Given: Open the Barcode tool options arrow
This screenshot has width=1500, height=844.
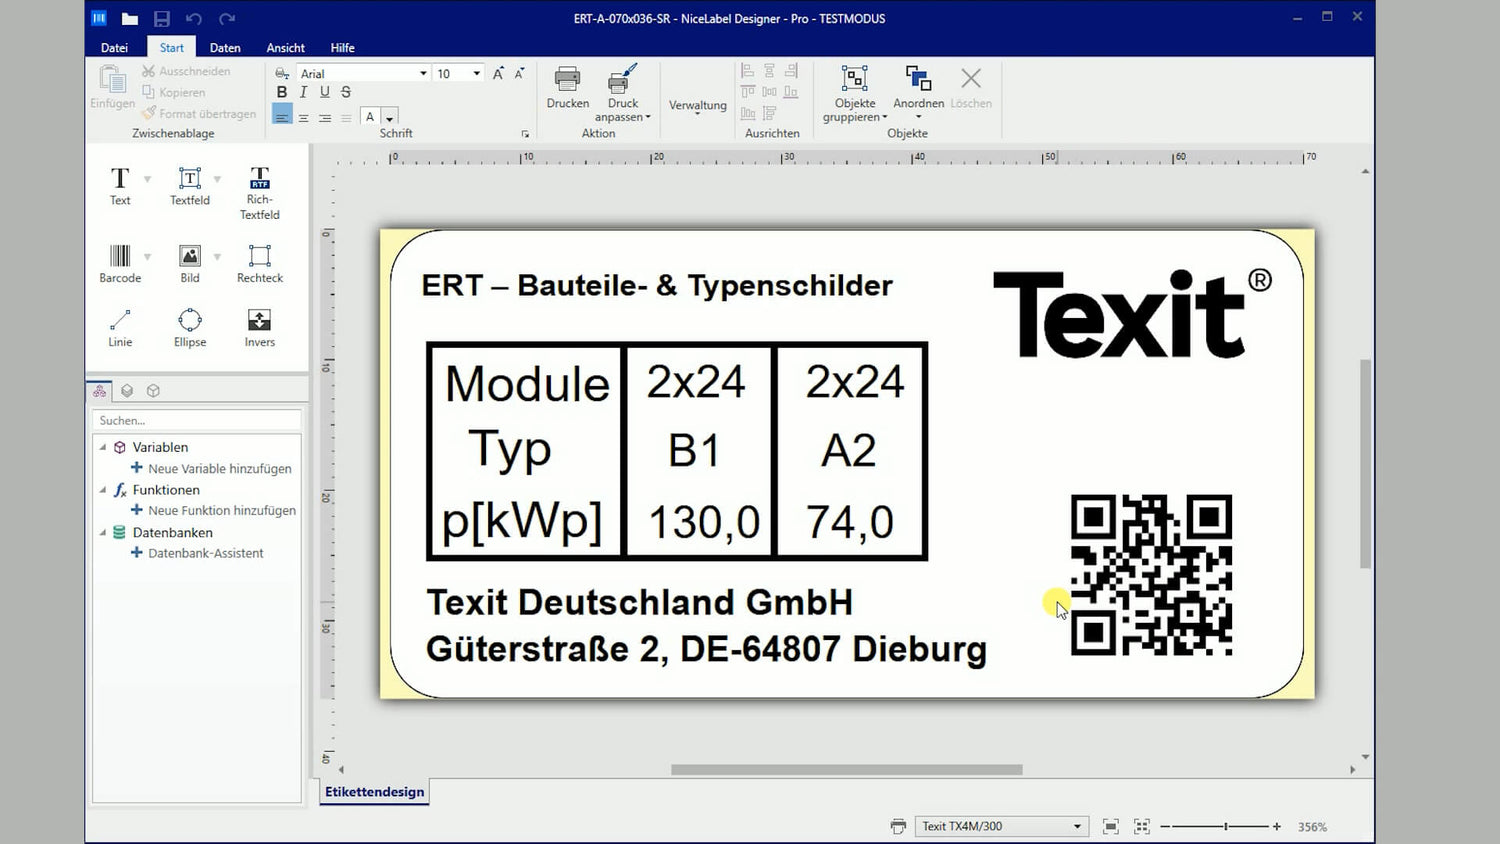Looking at the screenshot, I should tap(148, 257).
